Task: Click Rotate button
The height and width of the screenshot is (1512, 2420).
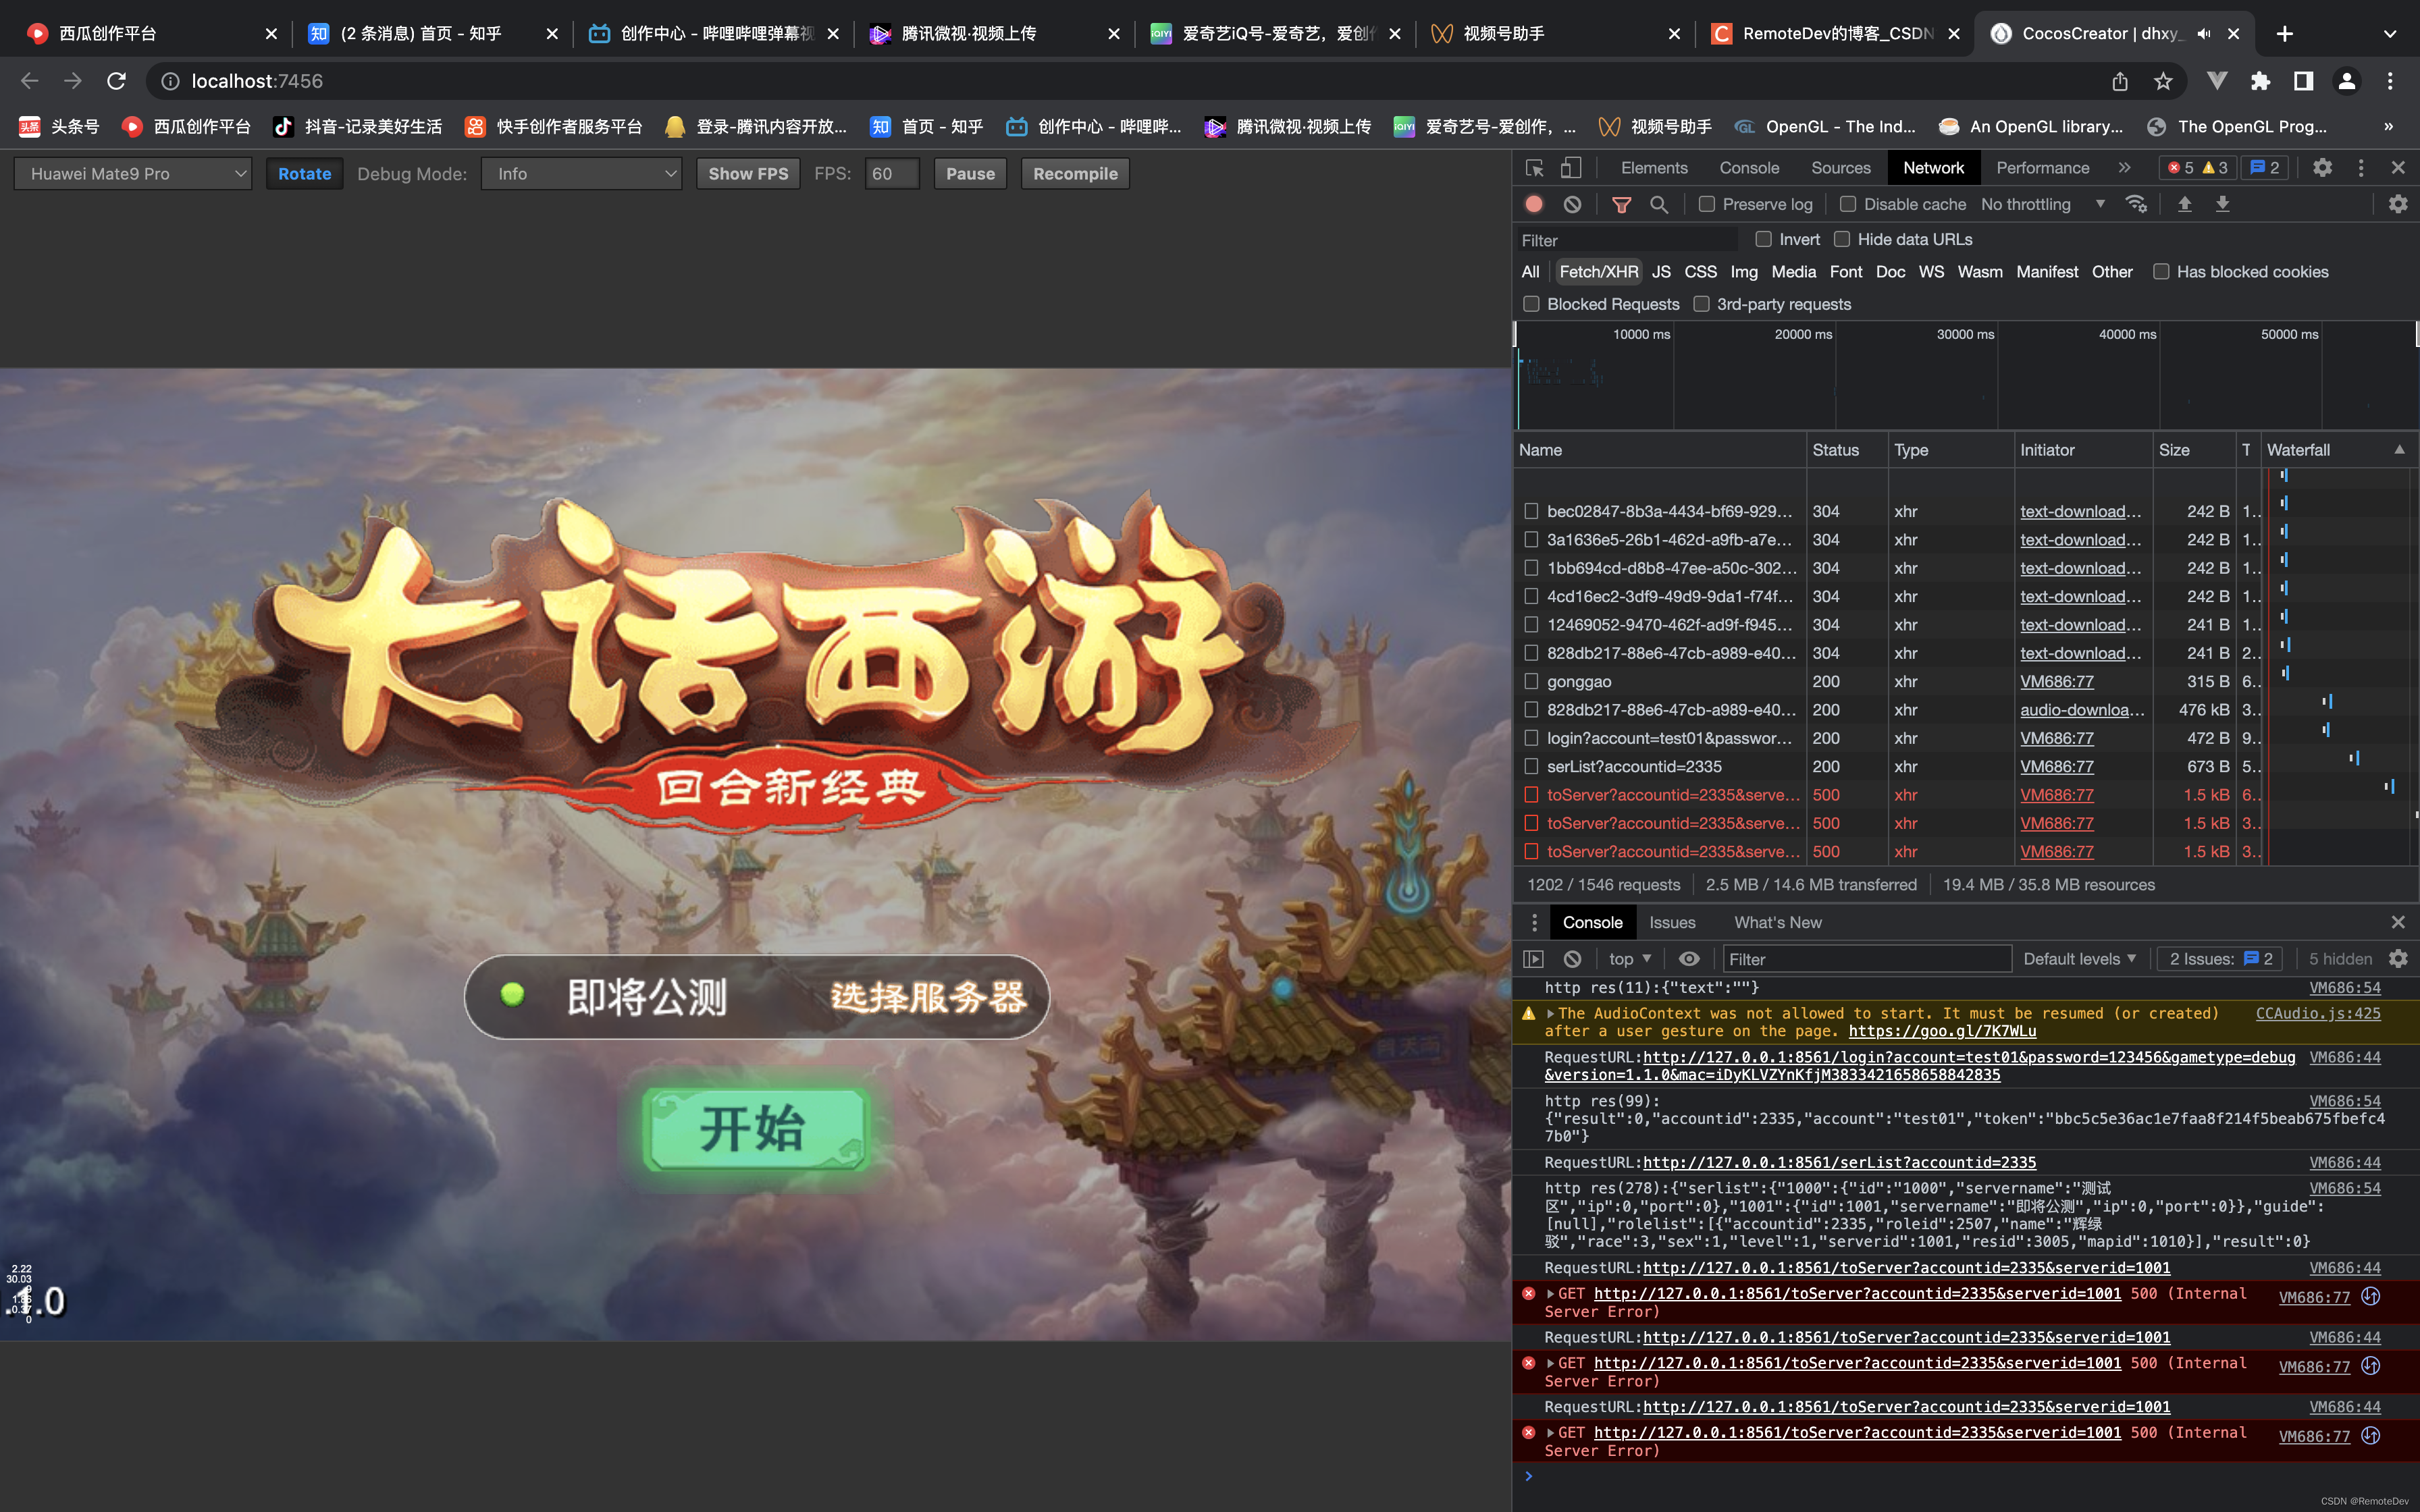Action: 304,174
